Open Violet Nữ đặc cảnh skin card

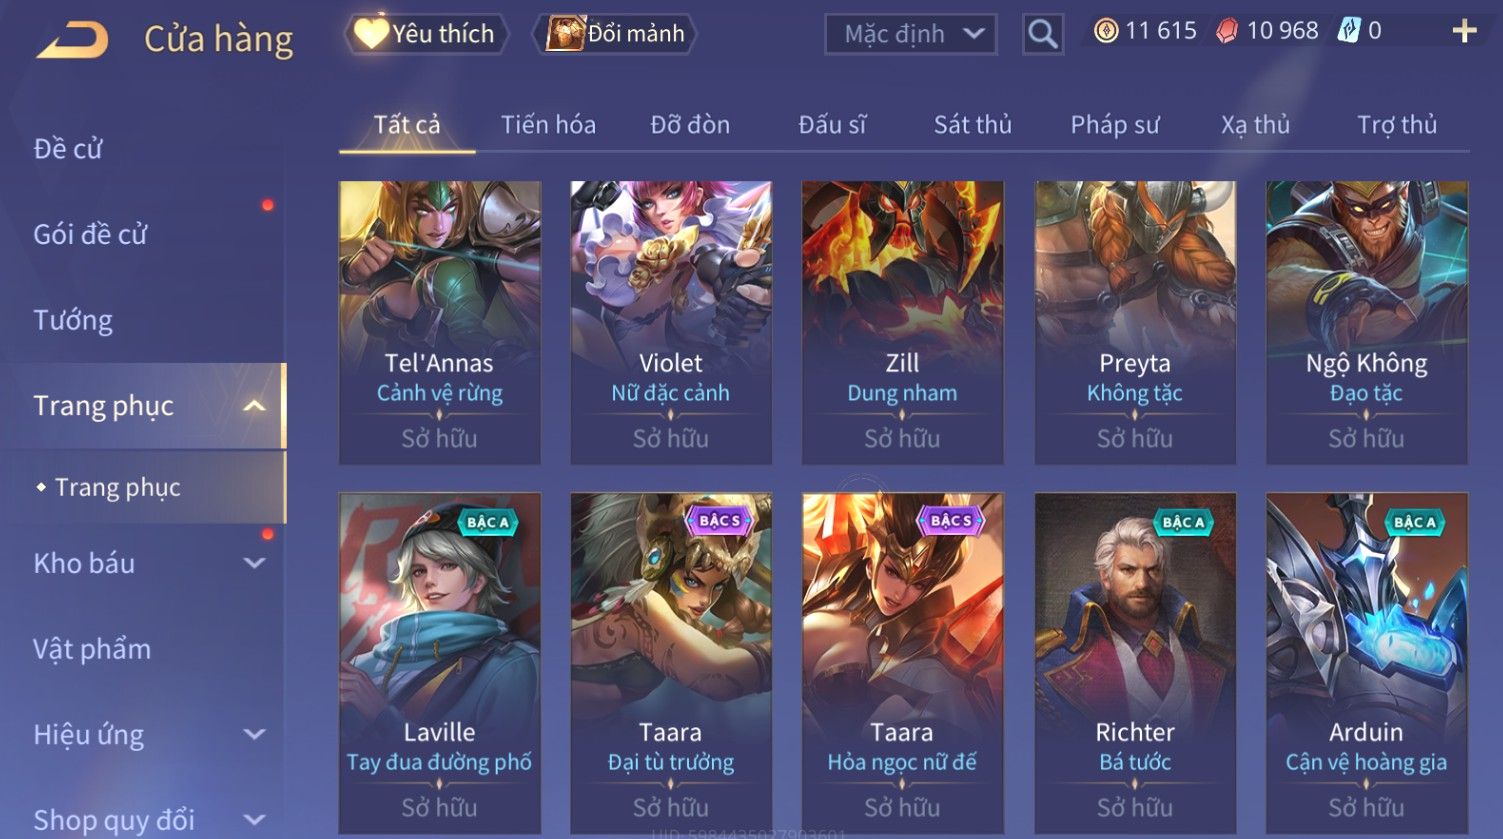click(x=671, y=322)
